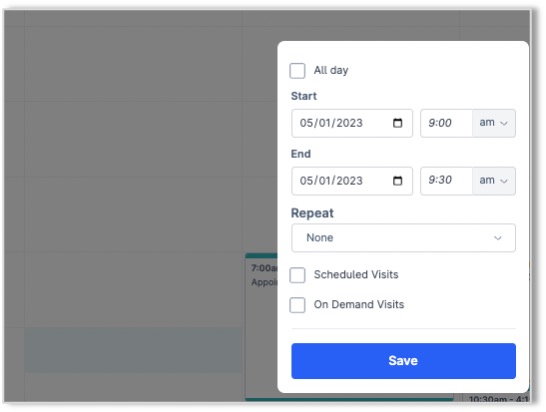546x412 pixels.
Task: Click the On Demand Visits label
Action: [x=359, y=304]
